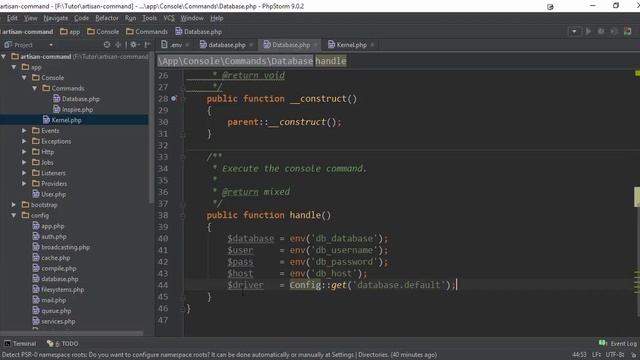Screen dimensions: 640x360
Task: Open the Run menu
Action: coord(130,18)
